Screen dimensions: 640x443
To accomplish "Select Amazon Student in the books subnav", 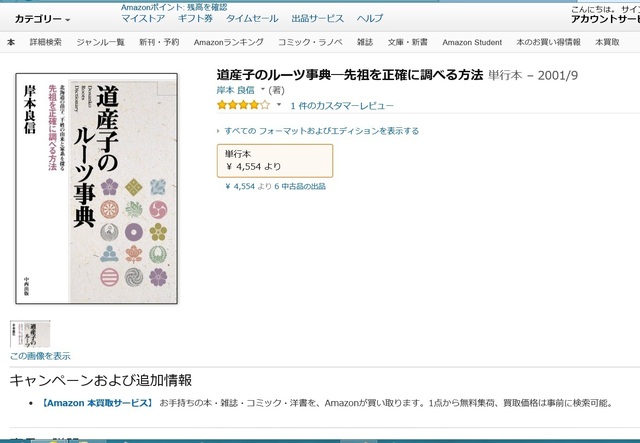I will 472,42.
